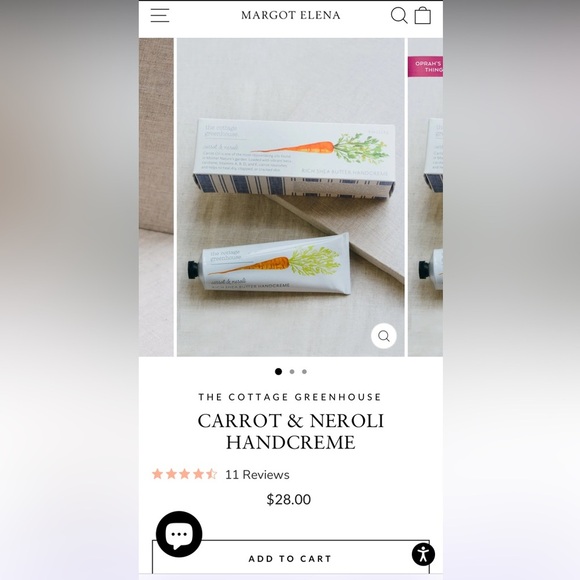Open the live chat bubble
This screenshot has height=580, width=580.
coord(179,534)
